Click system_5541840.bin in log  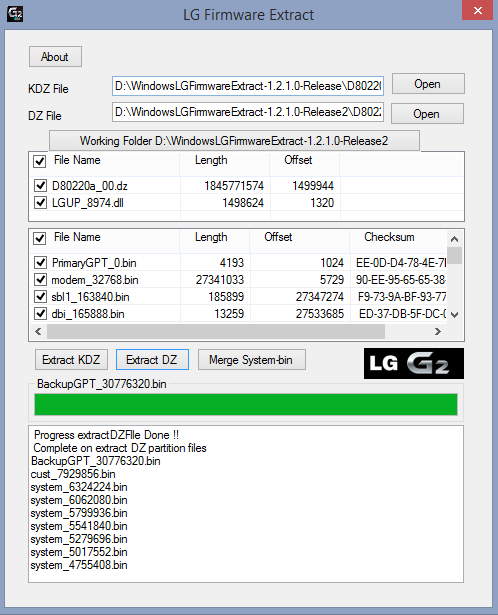(x=79, y=526)
